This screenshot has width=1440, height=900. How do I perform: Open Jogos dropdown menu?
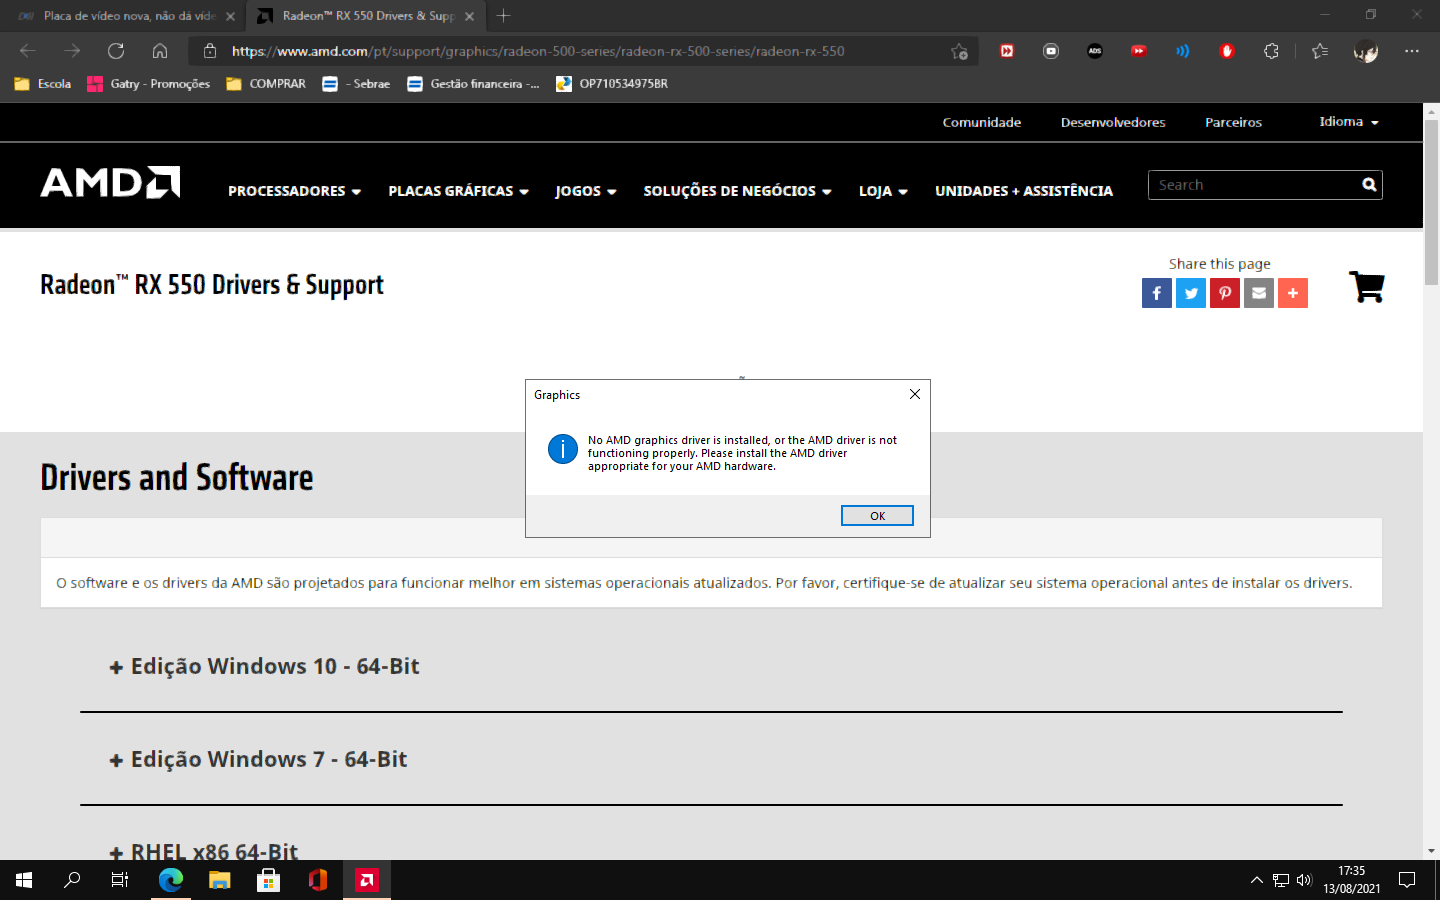pyautogui.click(x=586, y=191)
